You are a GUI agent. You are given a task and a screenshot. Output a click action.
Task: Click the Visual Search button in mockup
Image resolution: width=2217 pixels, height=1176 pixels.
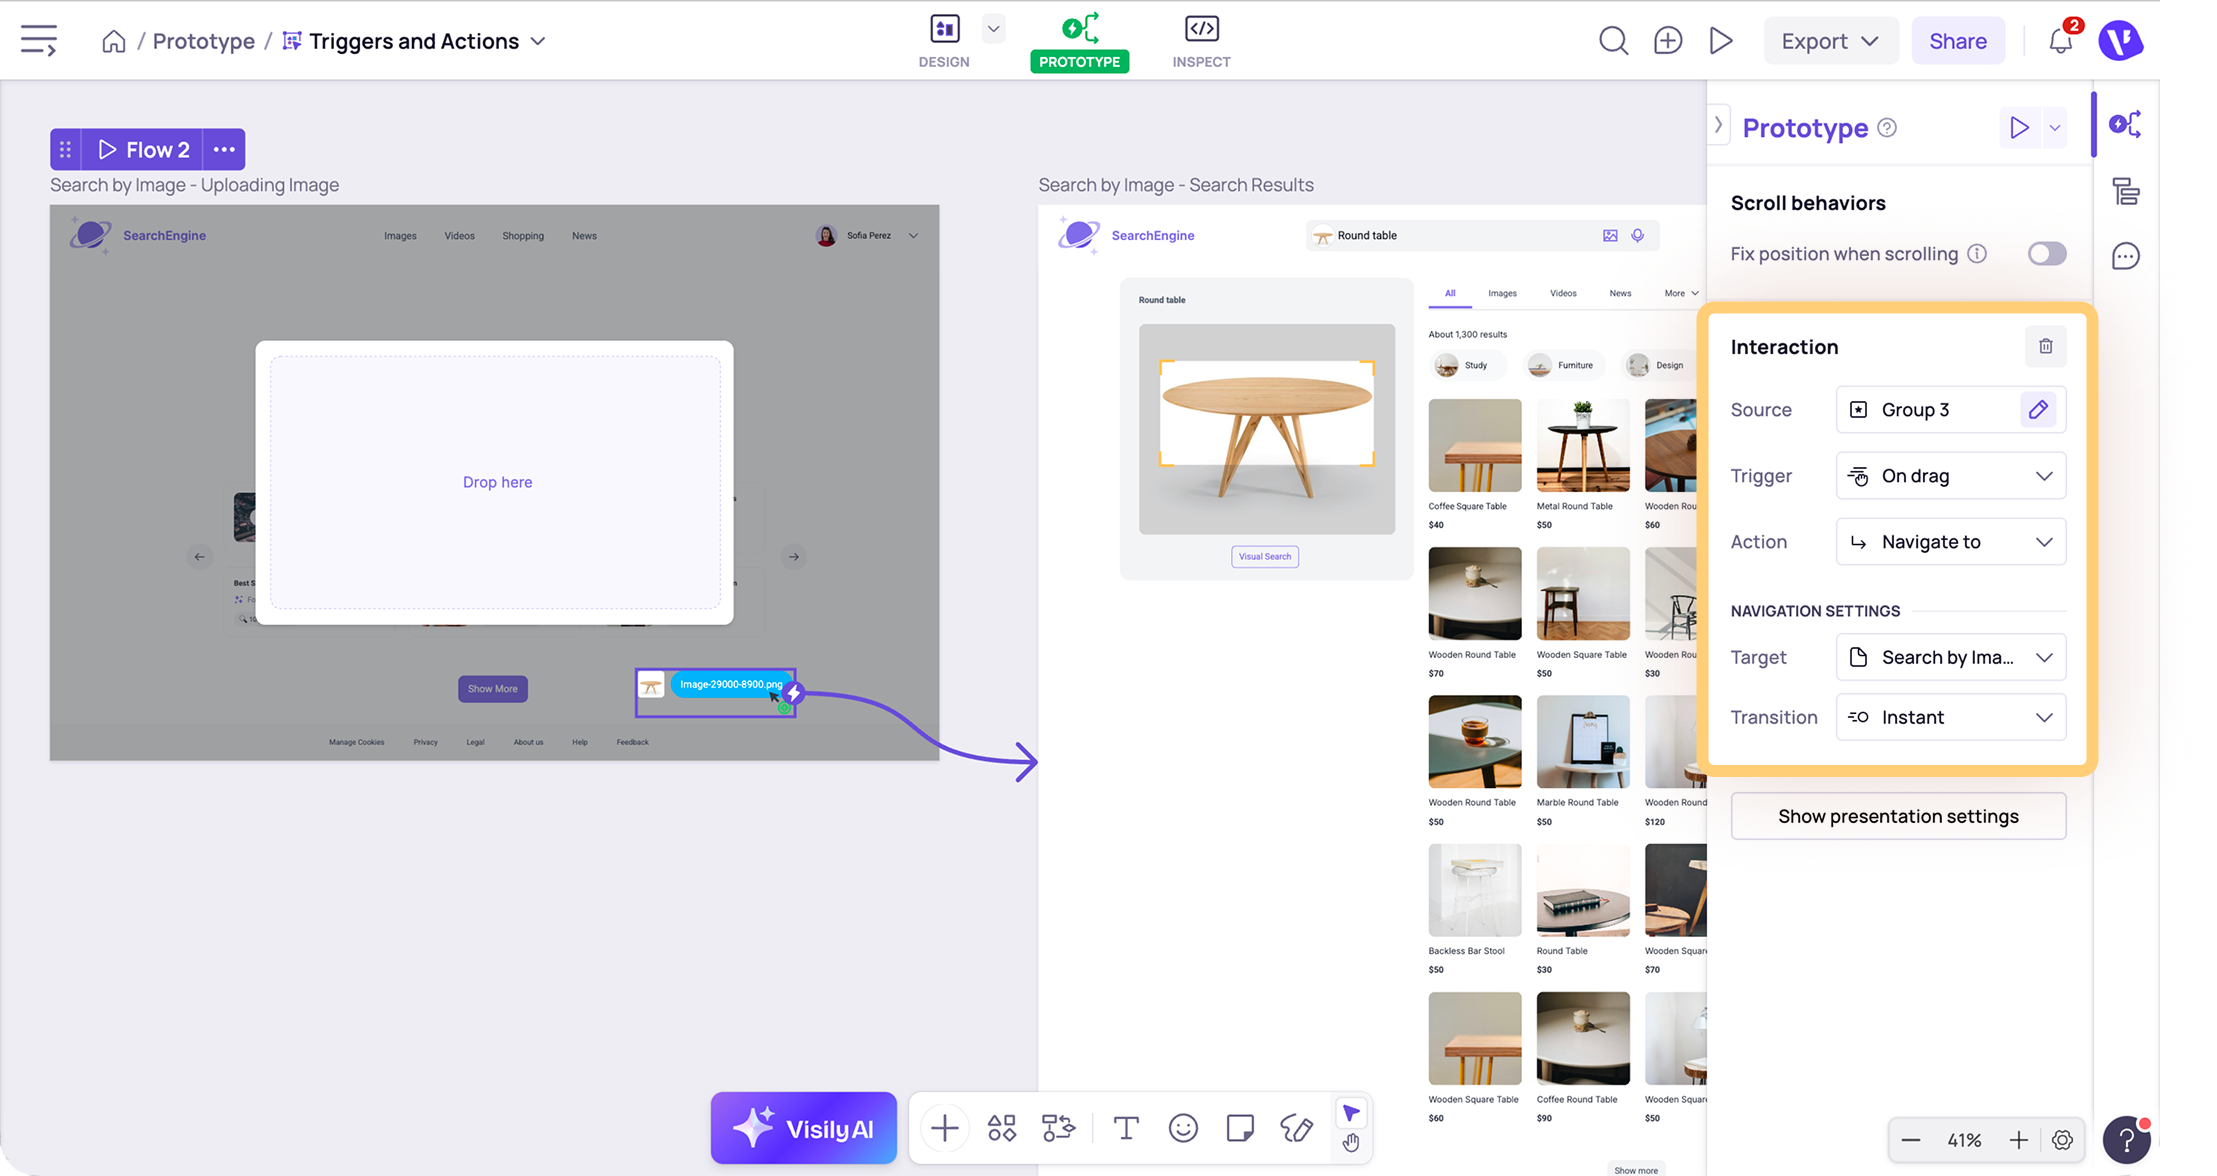click(1265, 557)
